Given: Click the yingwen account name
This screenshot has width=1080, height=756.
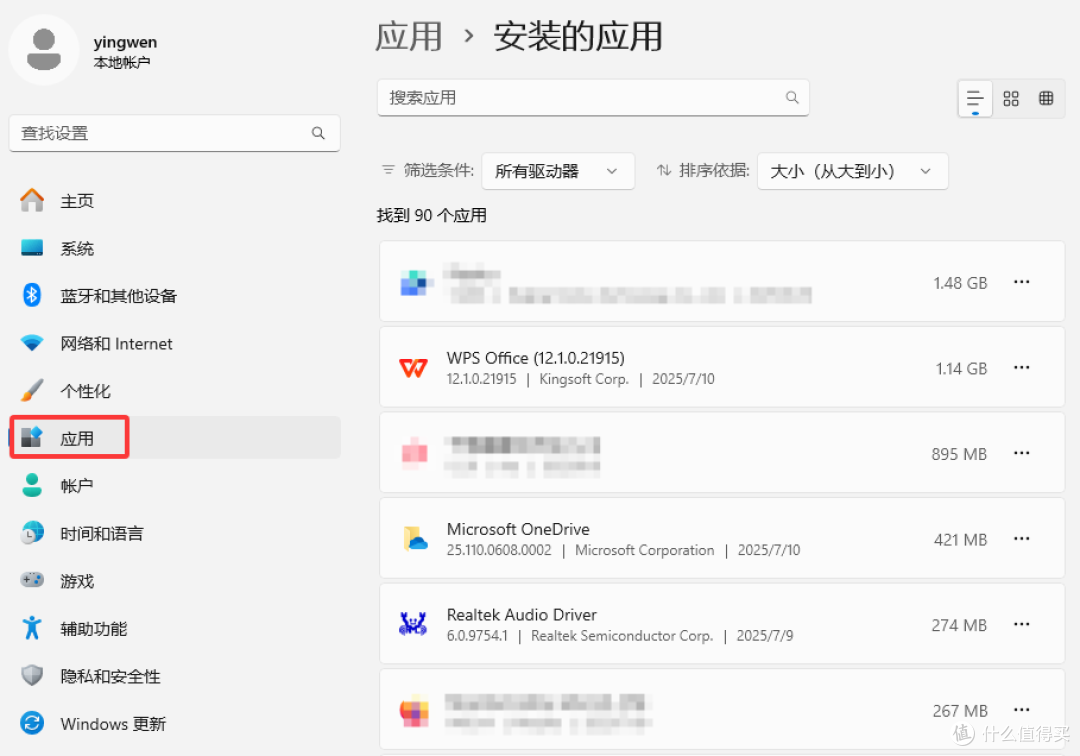Looking at the screenshot, I should click(x=125, y=42).
